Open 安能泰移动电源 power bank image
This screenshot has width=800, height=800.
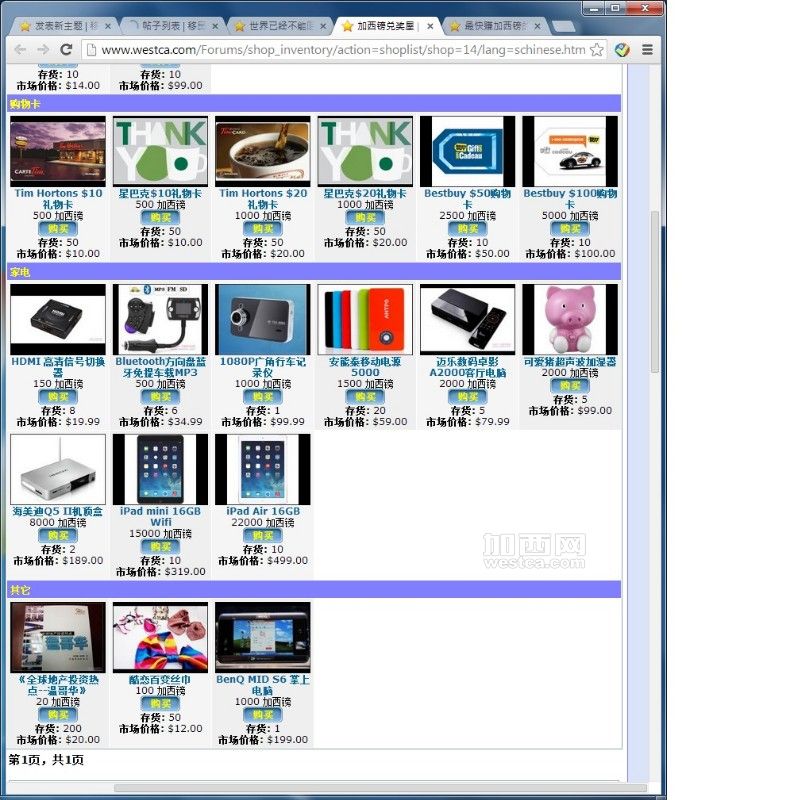tap(365, 319)
